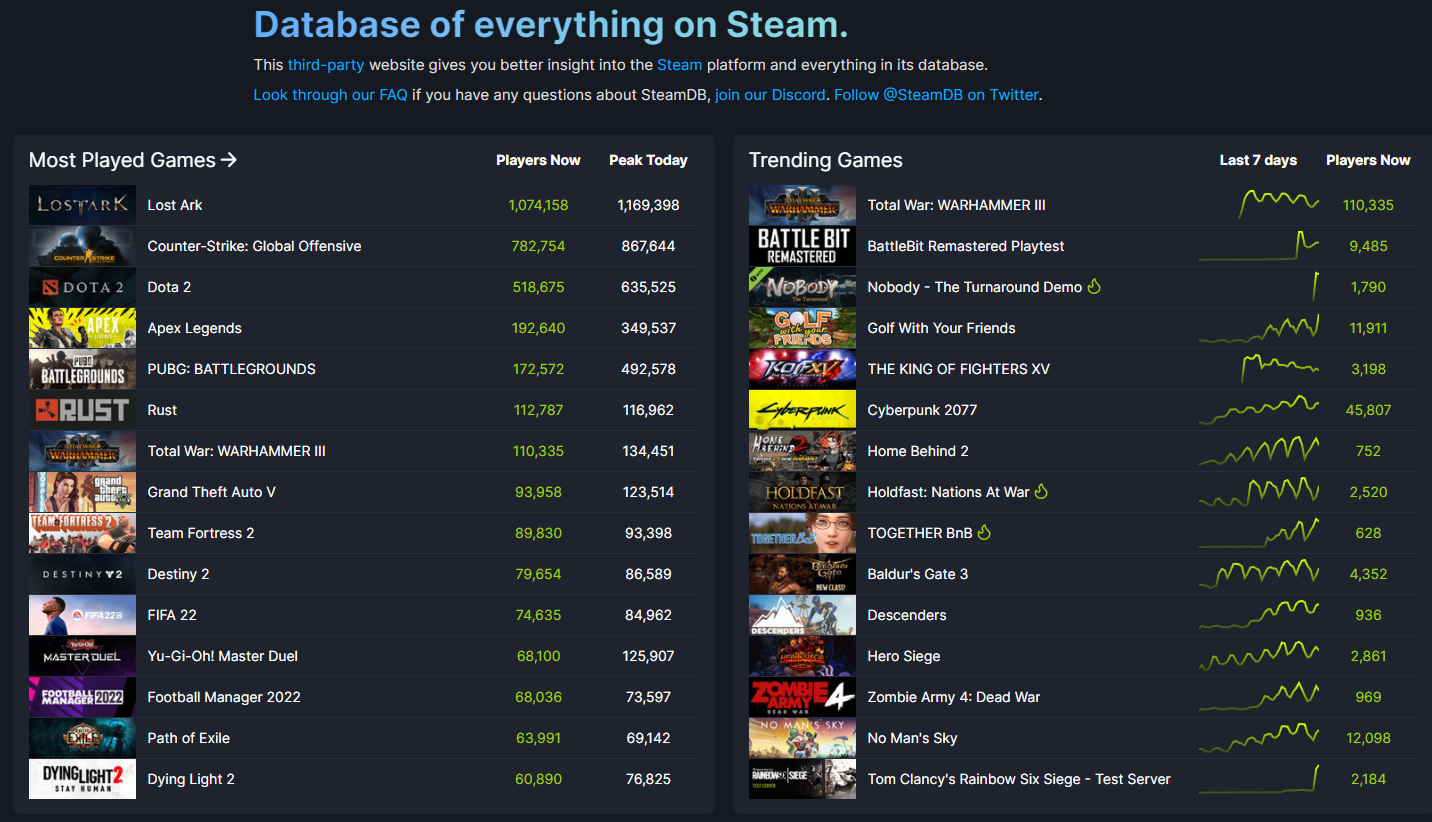Viewport: 1432px width, 822px height.
Task: Click the BattleBit Remastered thumbnail in Trending
Action: pos(802,246)
